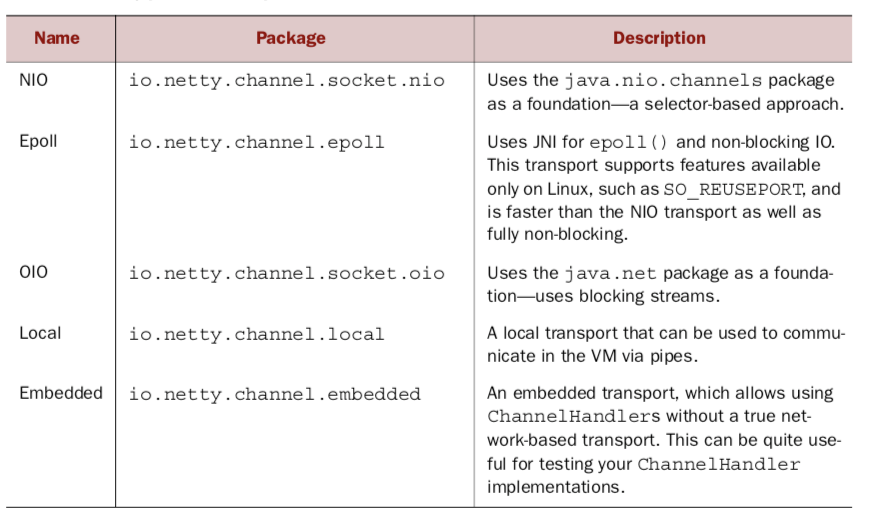Select the NIO row name cell
This screenshot has height=516, width=870.
pyautogui.click(x=33, y=80)
